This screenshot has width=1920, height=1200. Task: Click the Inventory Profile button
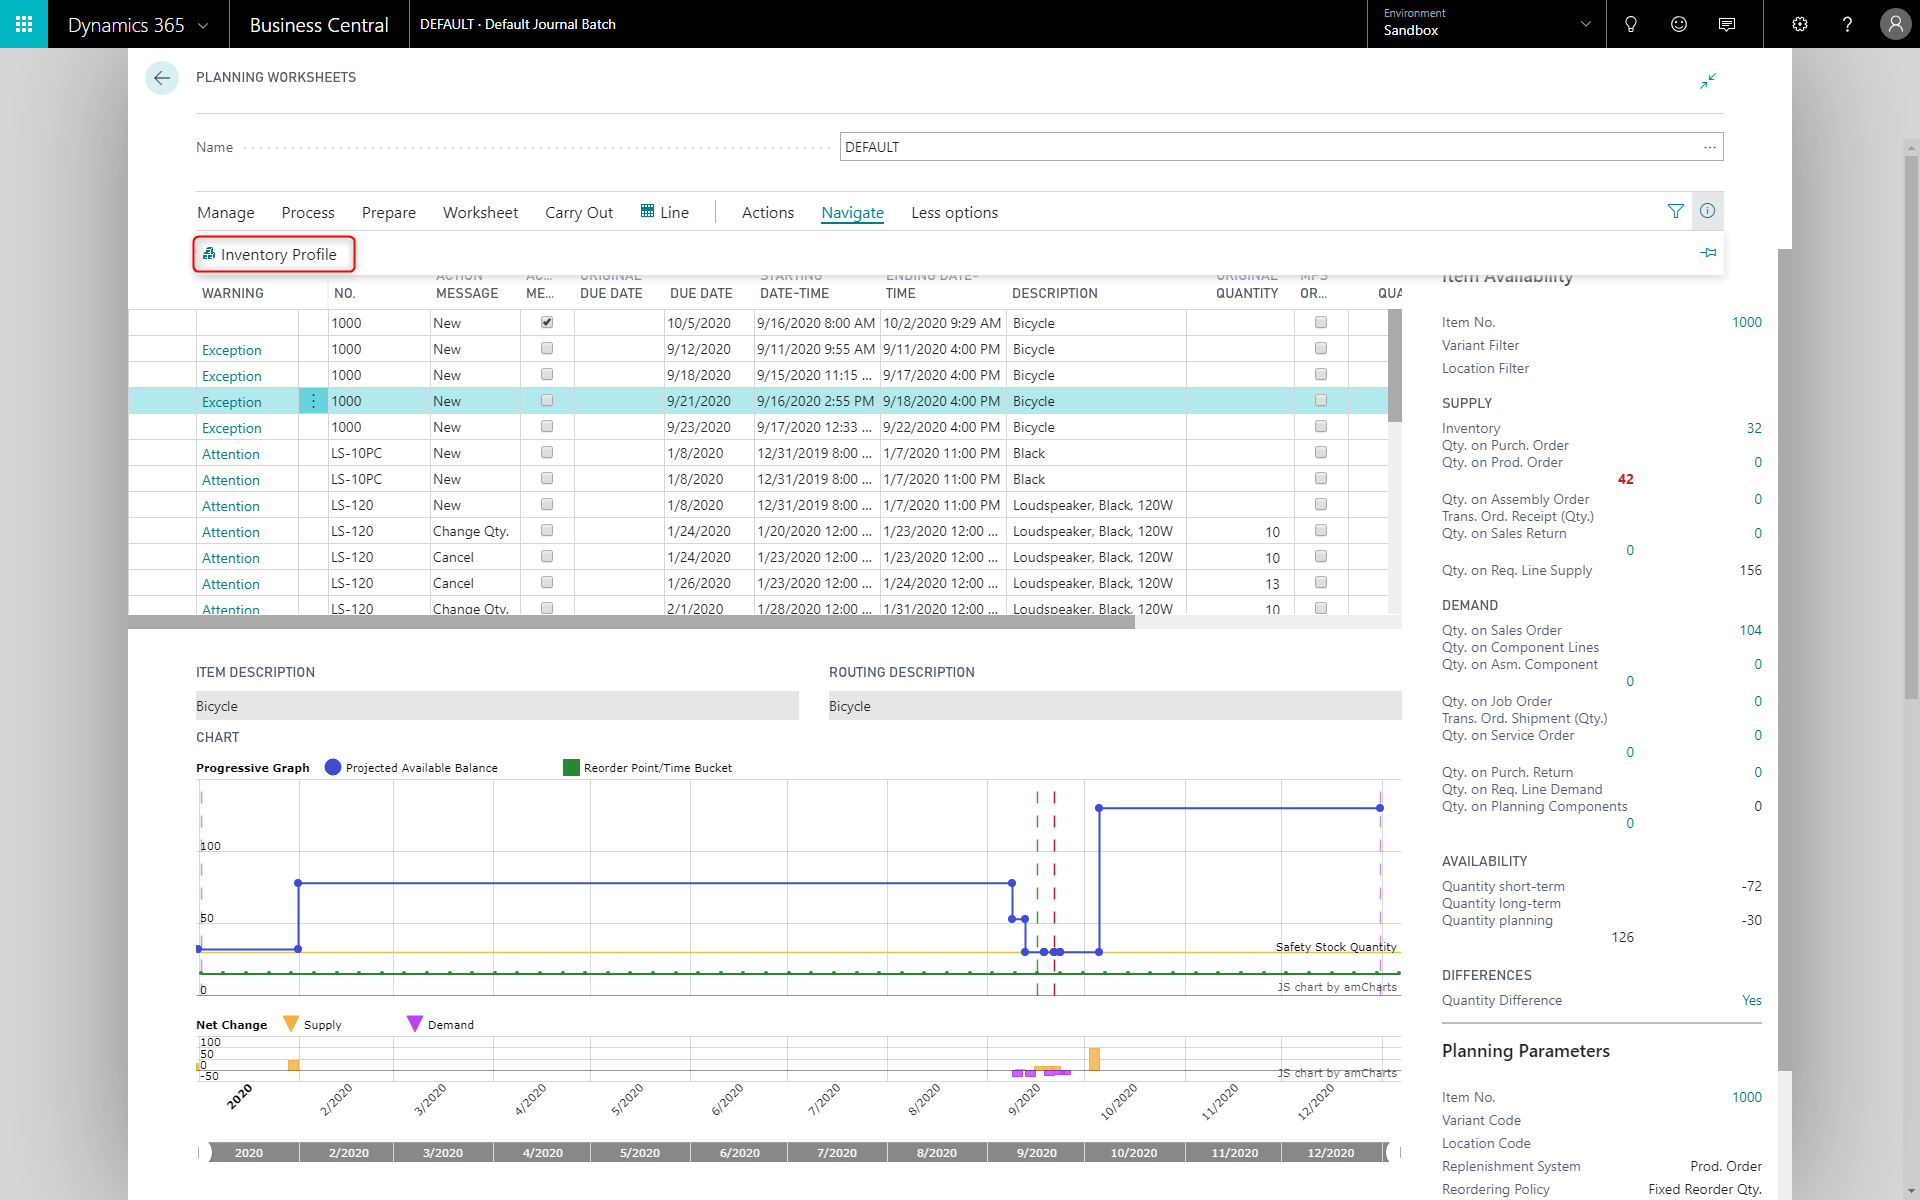tap(272, 254)
